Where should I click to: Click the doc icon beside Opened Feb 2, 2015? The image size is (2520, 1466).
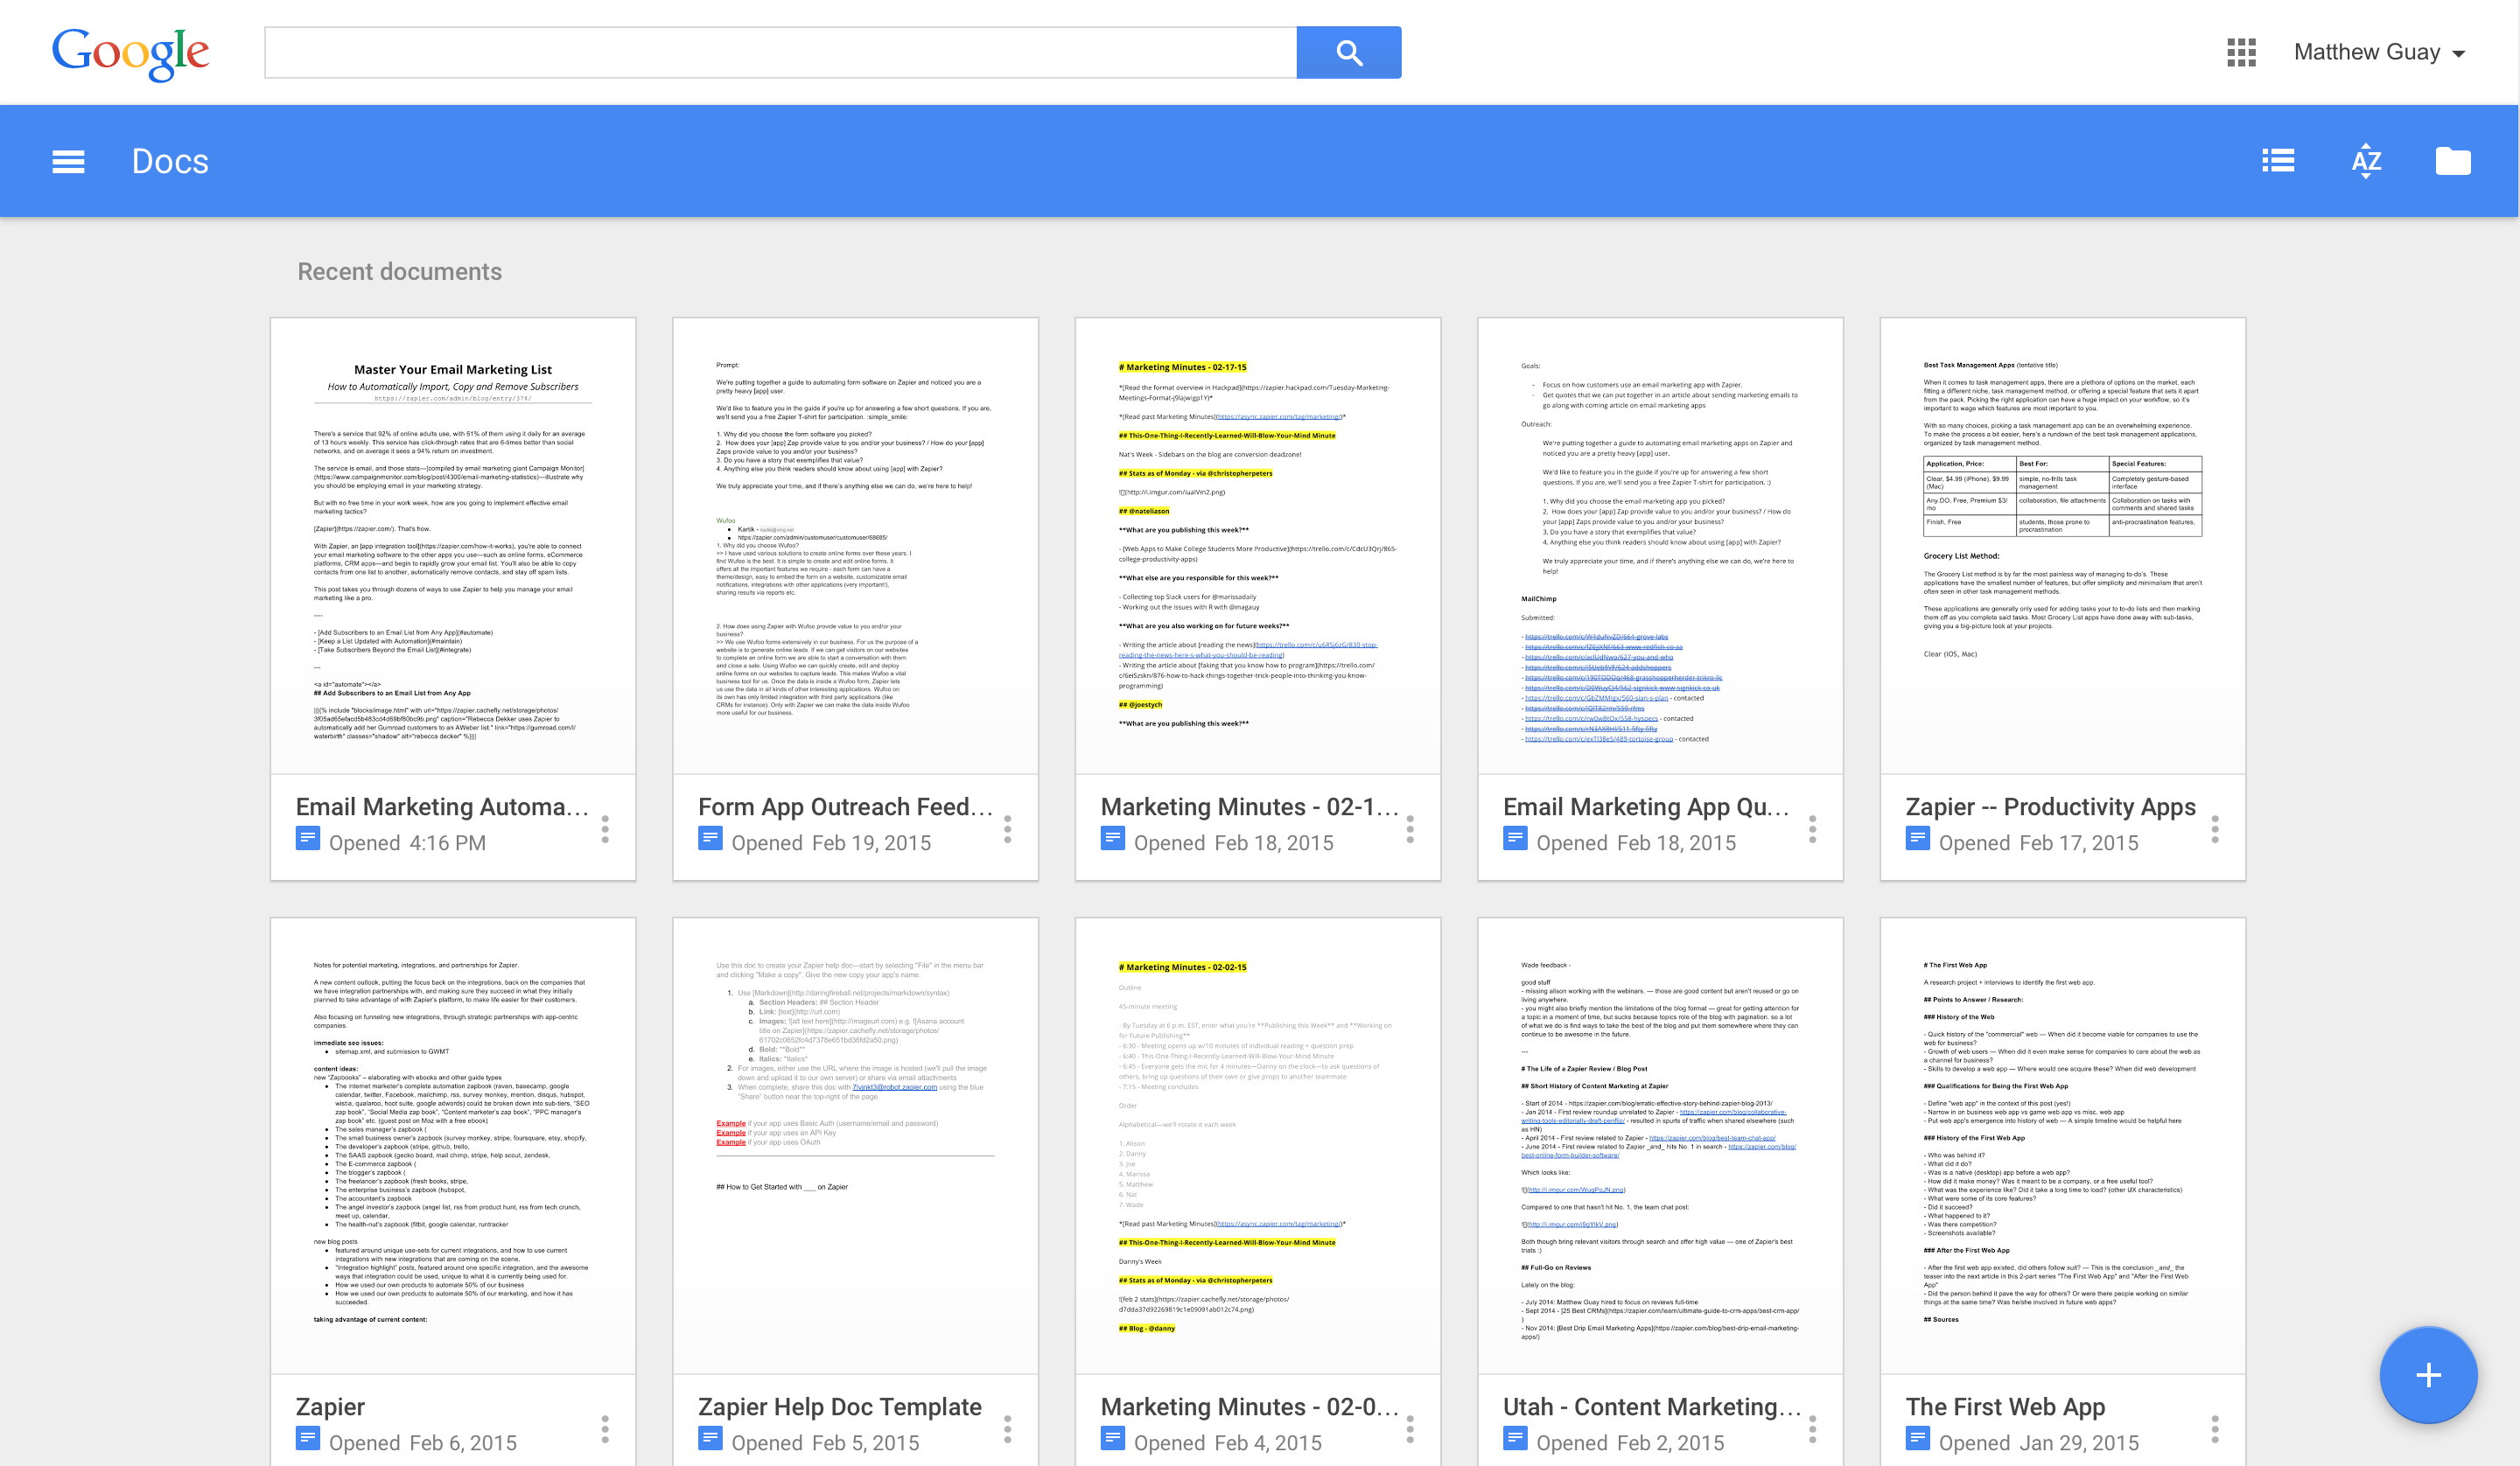pyautogui.click(x=1515, y=1439)
